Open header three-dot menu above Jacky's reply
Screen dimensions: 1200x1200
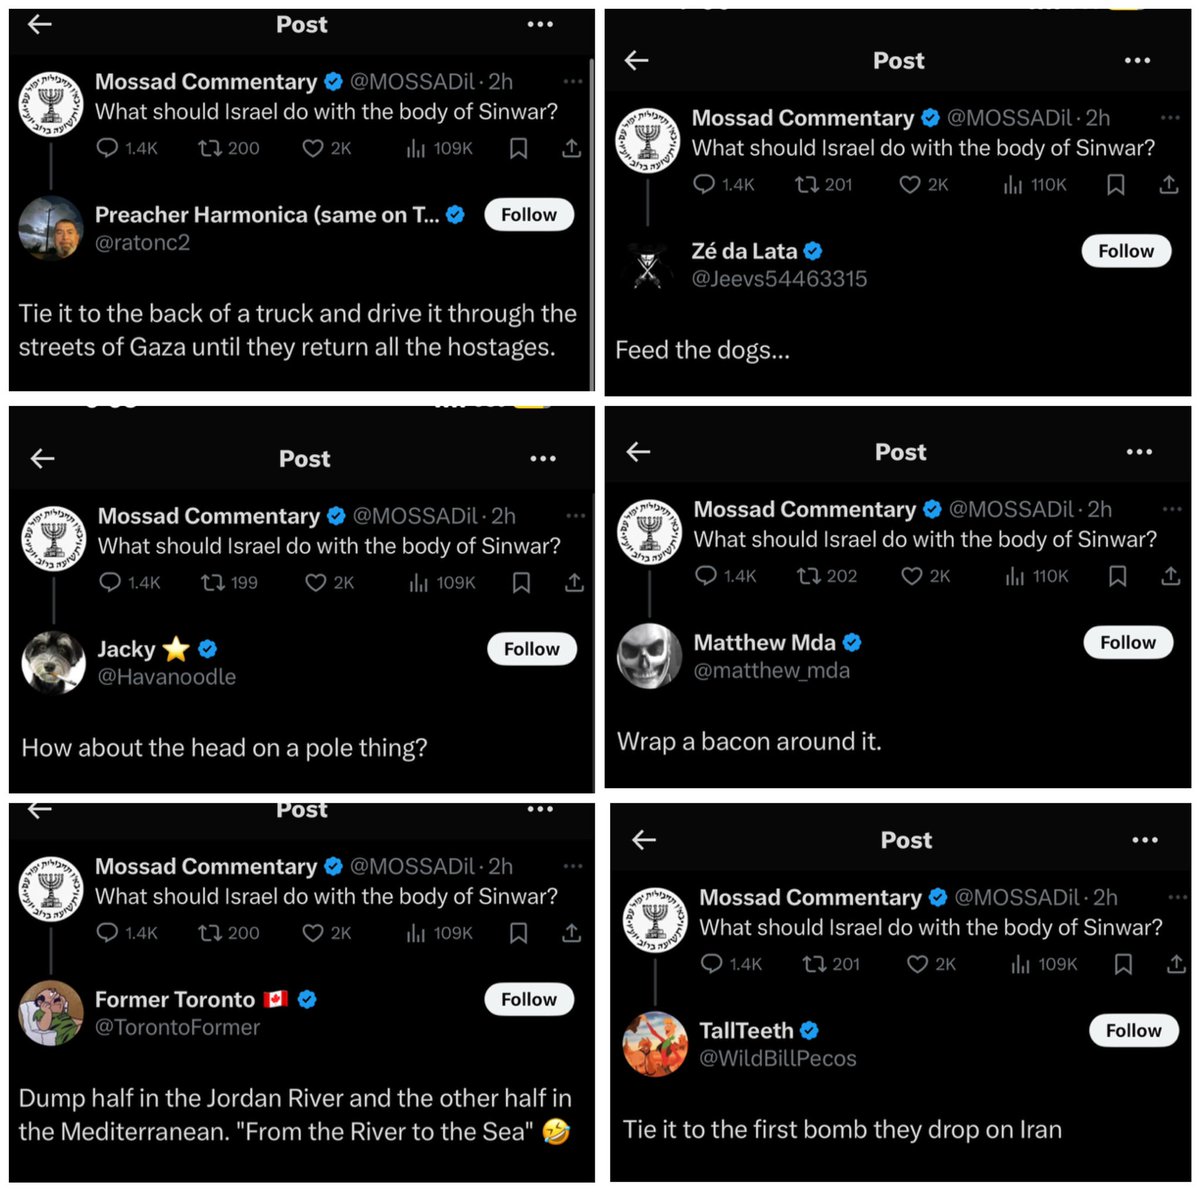pos(543,459)
